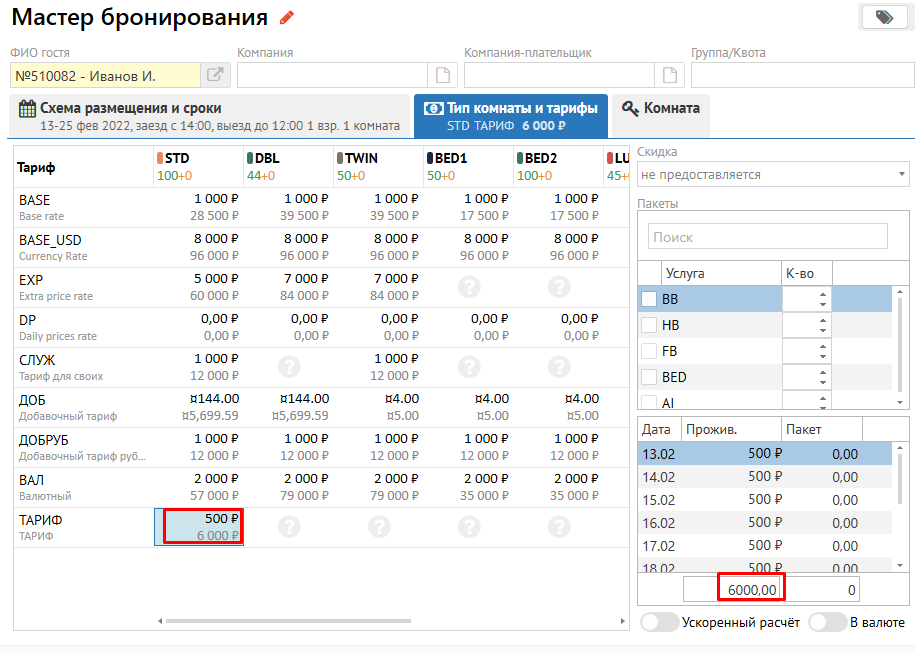Click question mark in СЛУЖ row DBL column
The width and height of the screenshot is (915, 653).
click(x=289, y=367)
